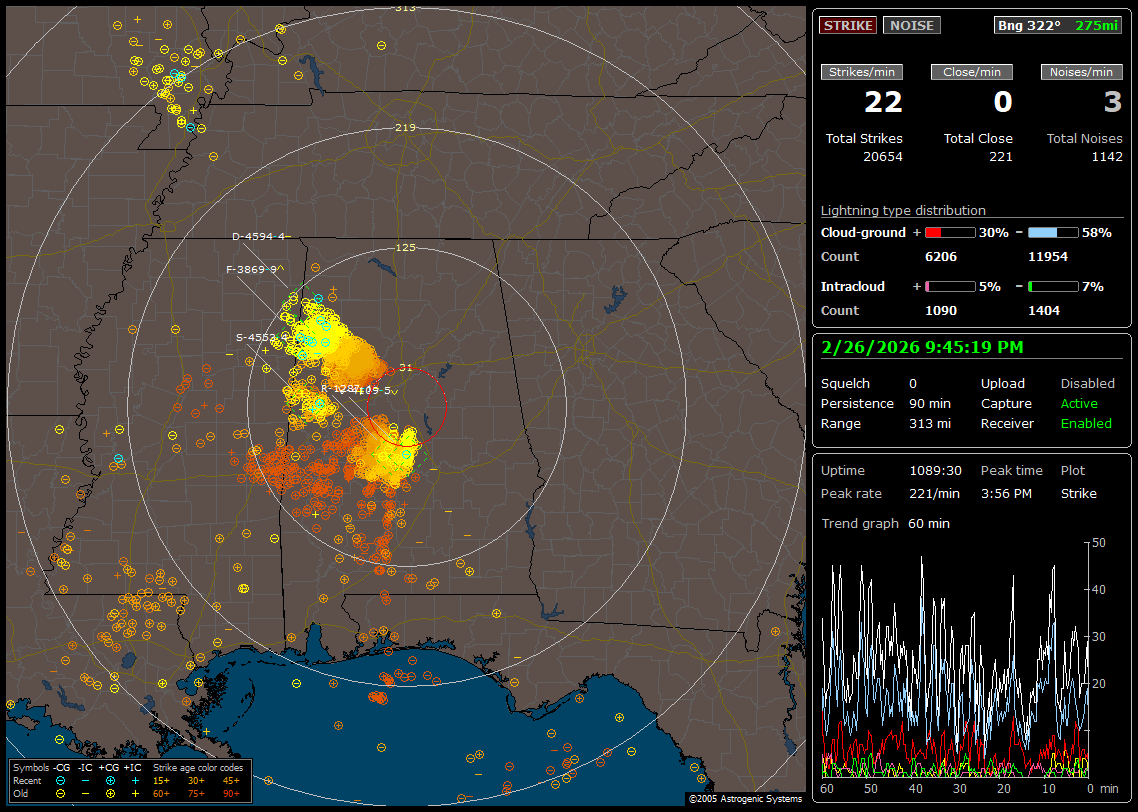The height and width of the screenshot is (812, 1138).
Task: Click the storm cell label F-3869-9
Action: (x=251, y=269)
